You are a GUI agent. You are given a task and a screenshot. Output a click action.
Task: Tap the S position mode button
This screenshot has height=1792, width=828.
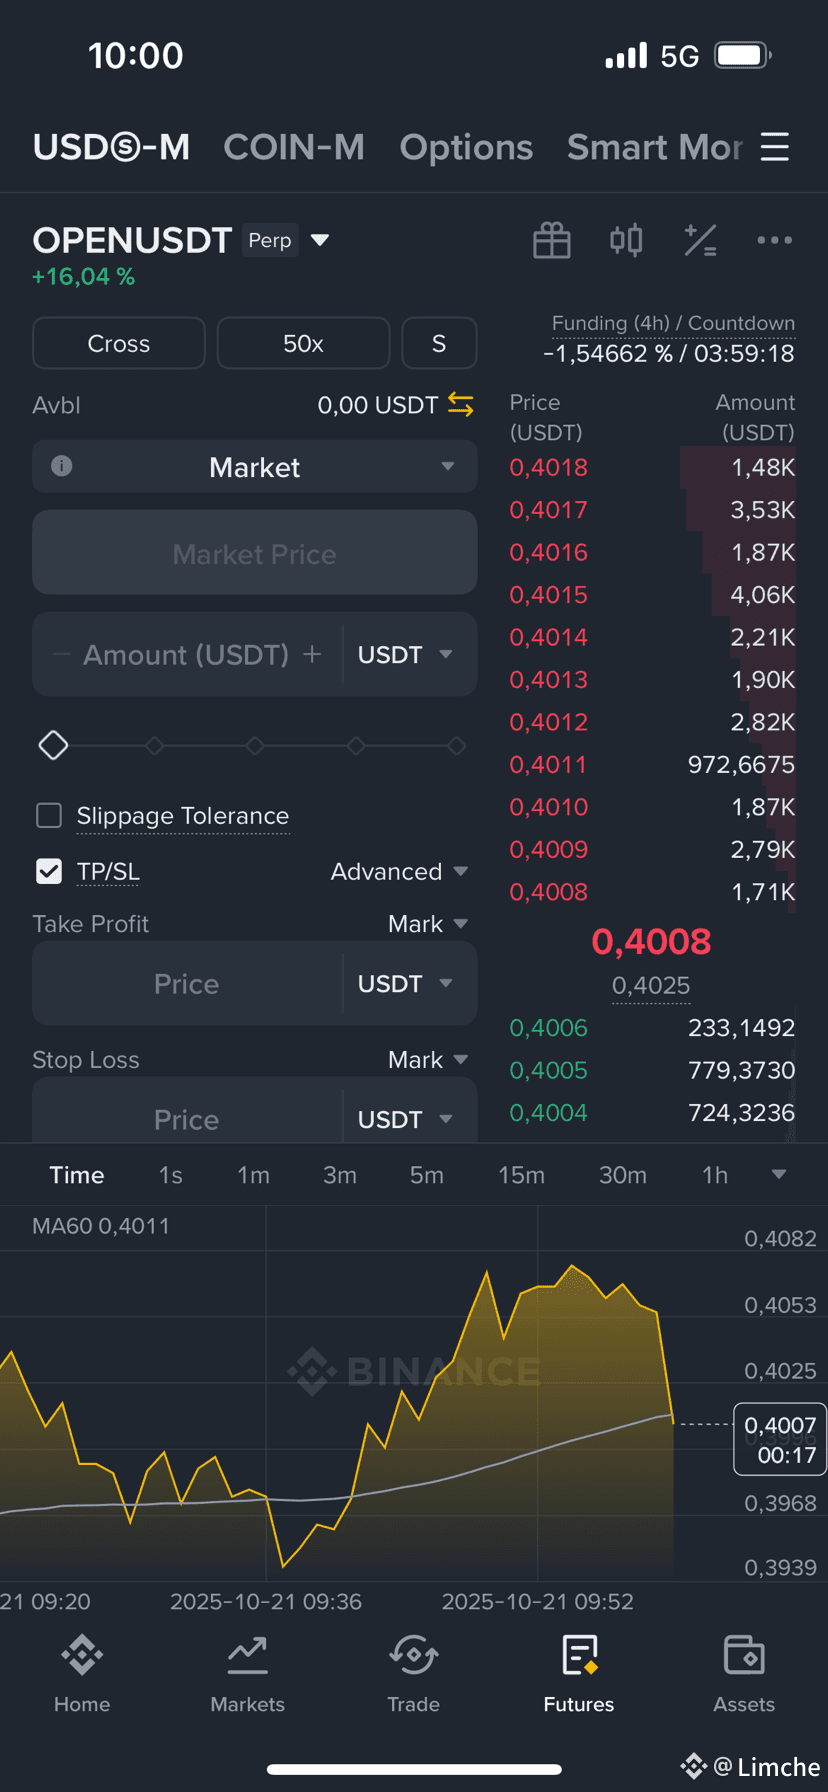tap(439, 343)
